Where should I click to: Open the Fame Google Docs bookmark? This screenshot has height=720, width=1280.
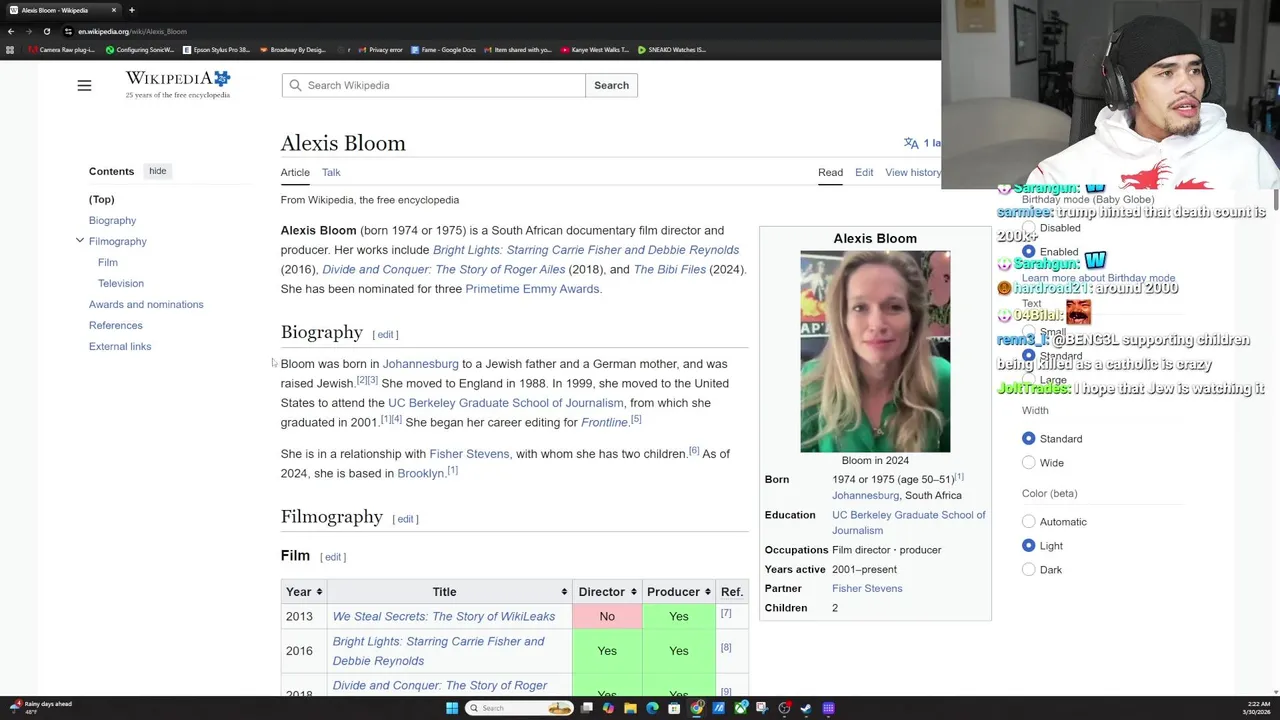(443, 49)
